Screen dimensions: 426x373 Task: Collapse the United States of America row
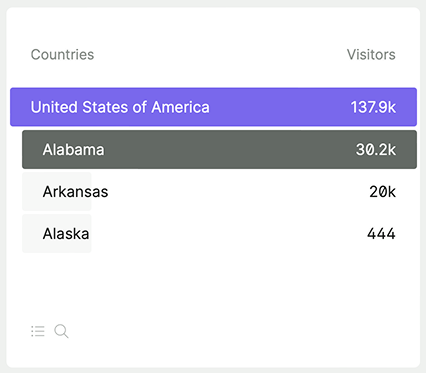[x=213, y=107]
